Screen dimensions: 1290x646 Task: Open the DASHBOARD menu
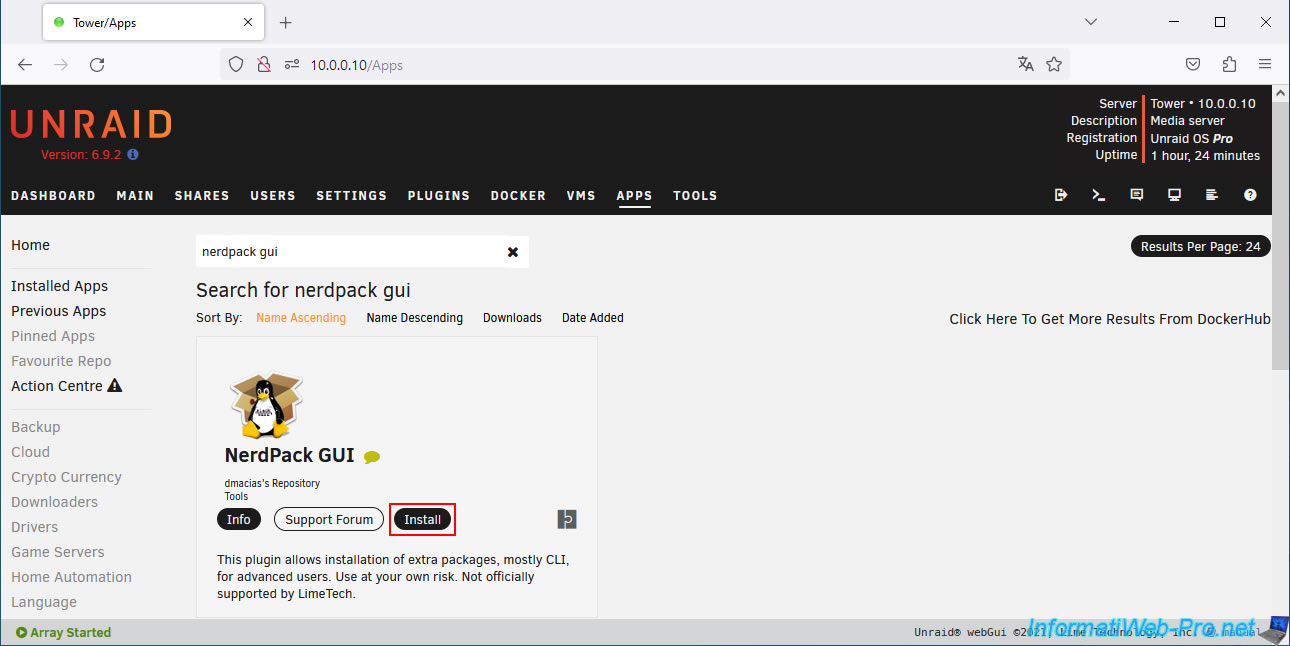tap(53, 196)
